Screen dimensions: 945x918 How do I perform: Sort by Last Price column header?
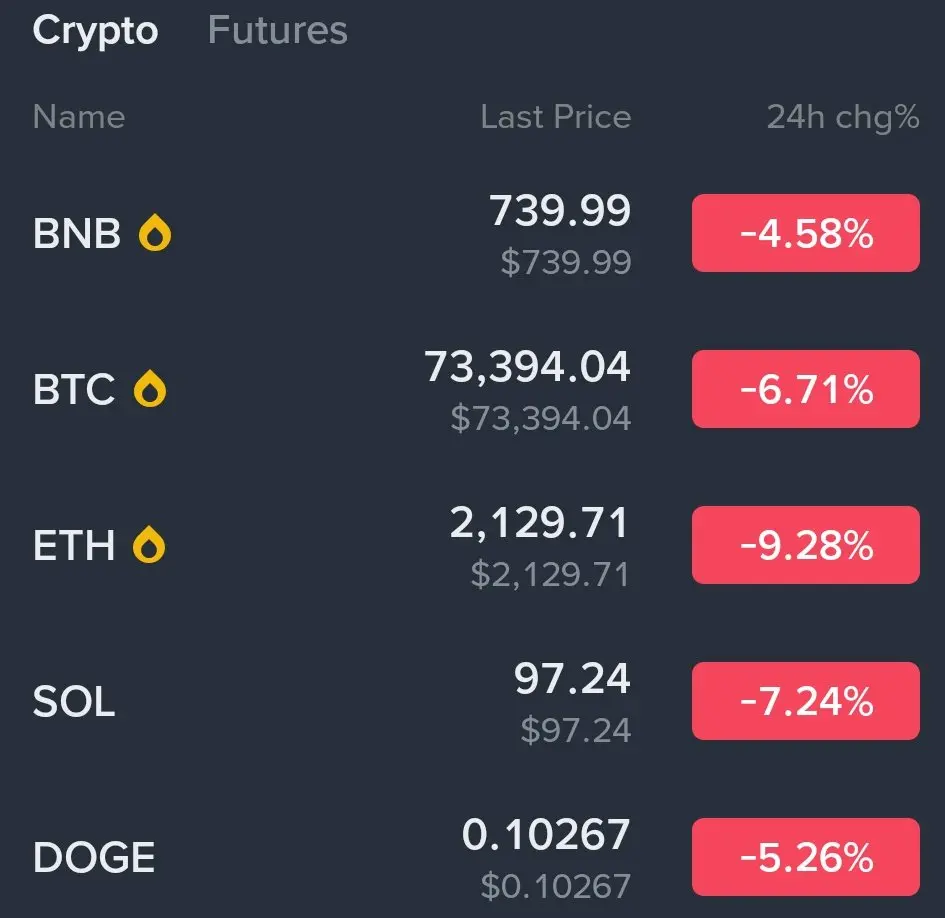tap(555, 117)
